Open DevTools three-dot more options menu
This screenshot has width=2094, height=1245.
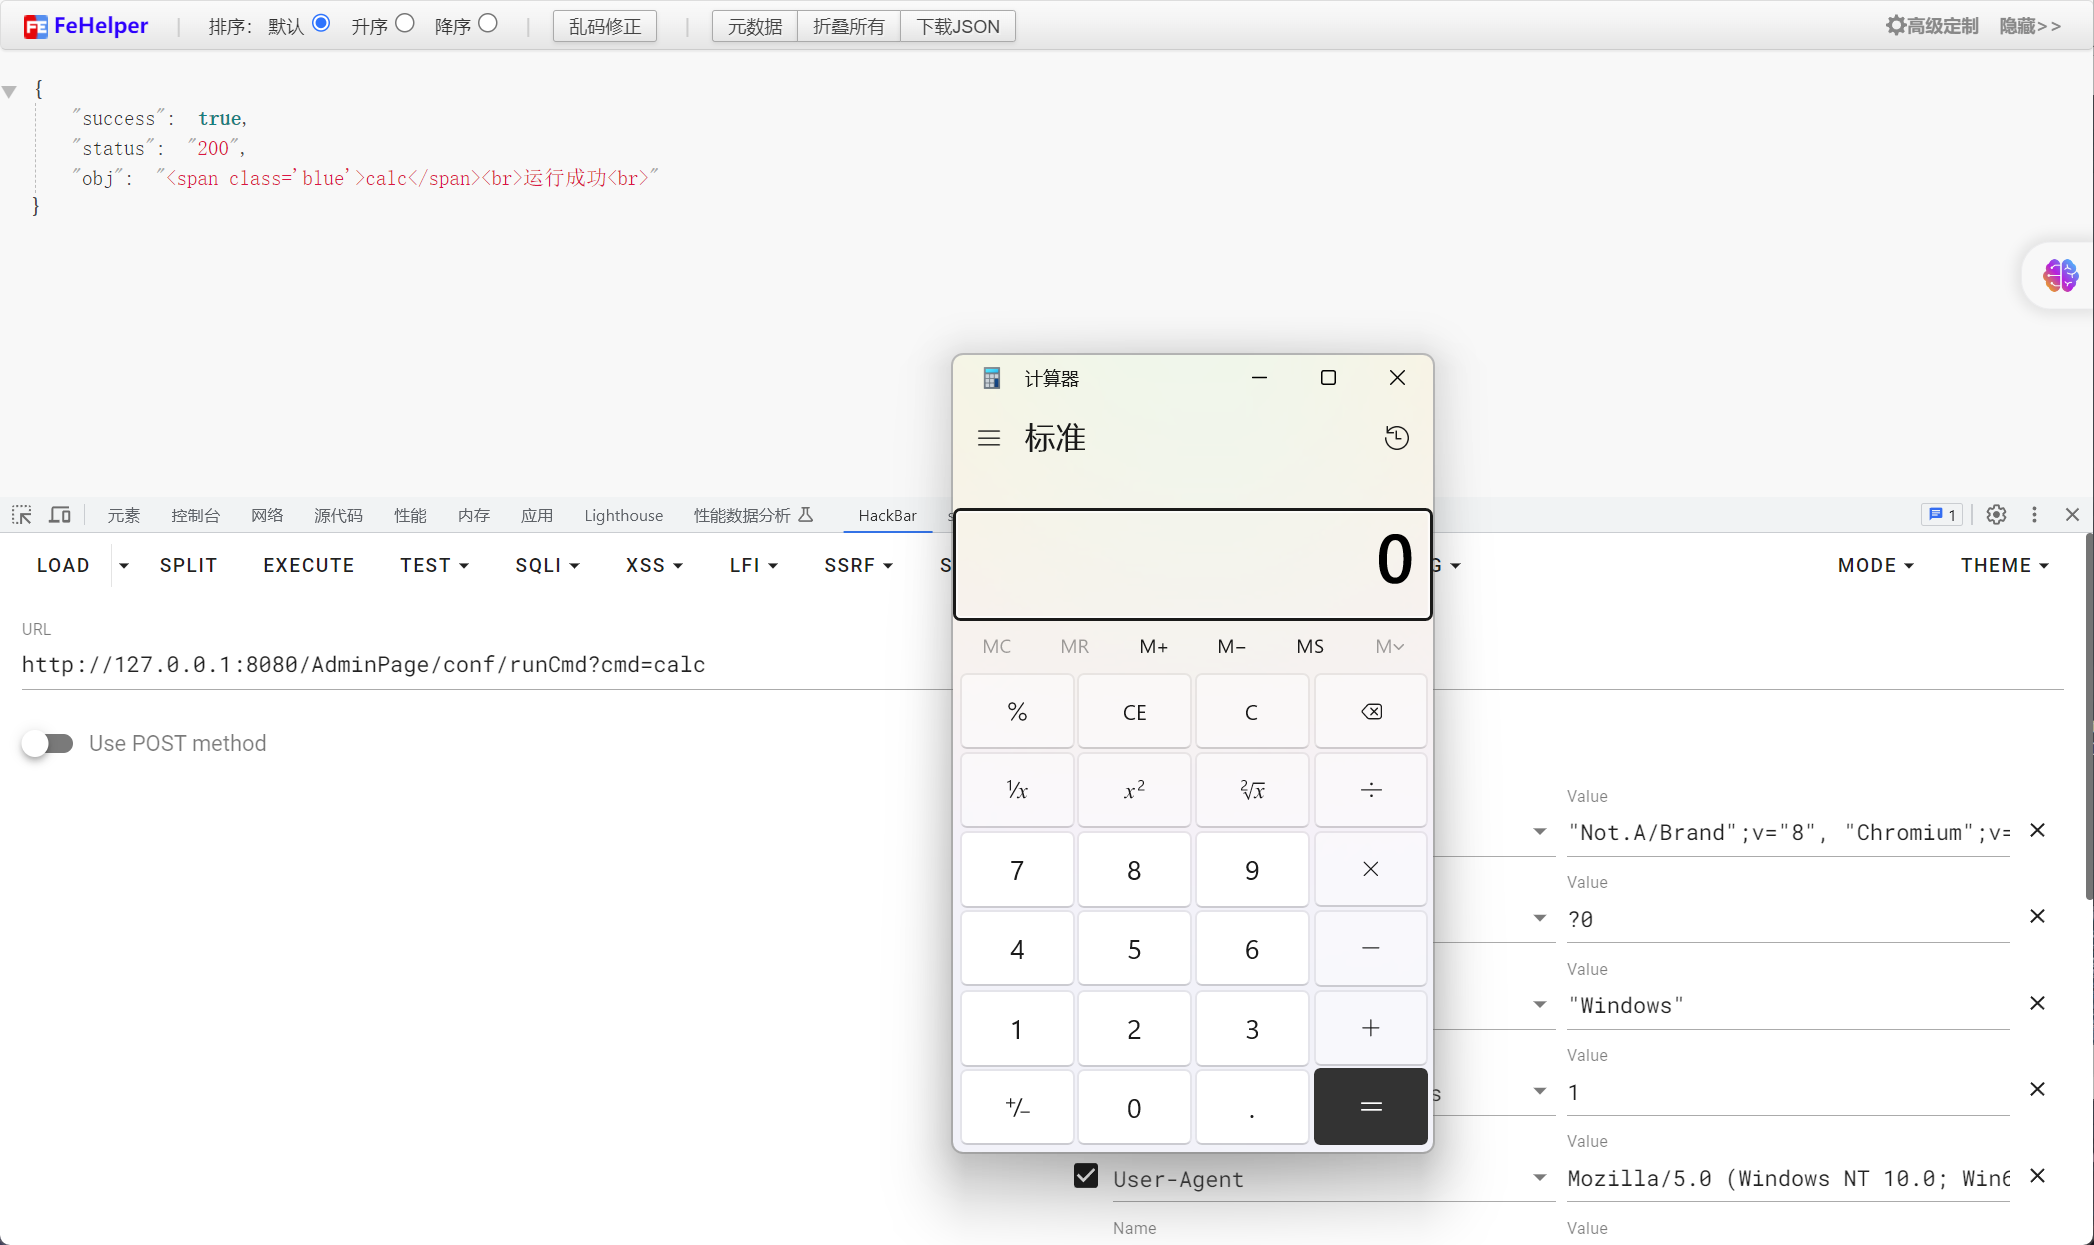(2034, 515)
